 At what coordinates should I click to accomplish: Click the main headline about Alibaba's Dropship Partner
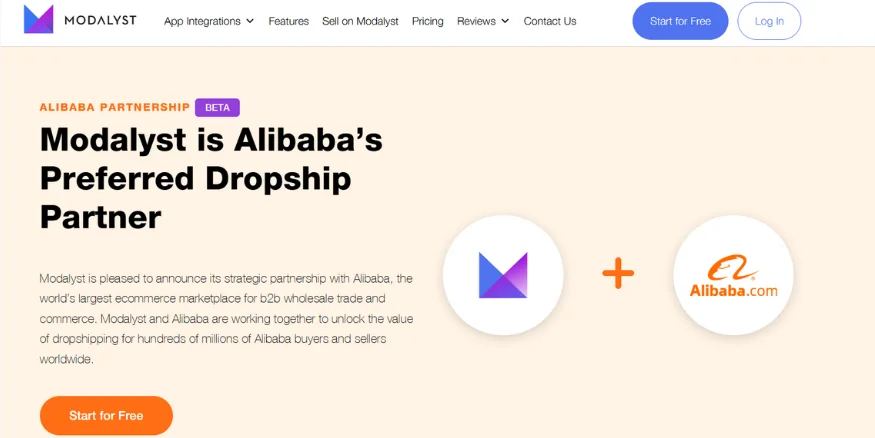211,178
